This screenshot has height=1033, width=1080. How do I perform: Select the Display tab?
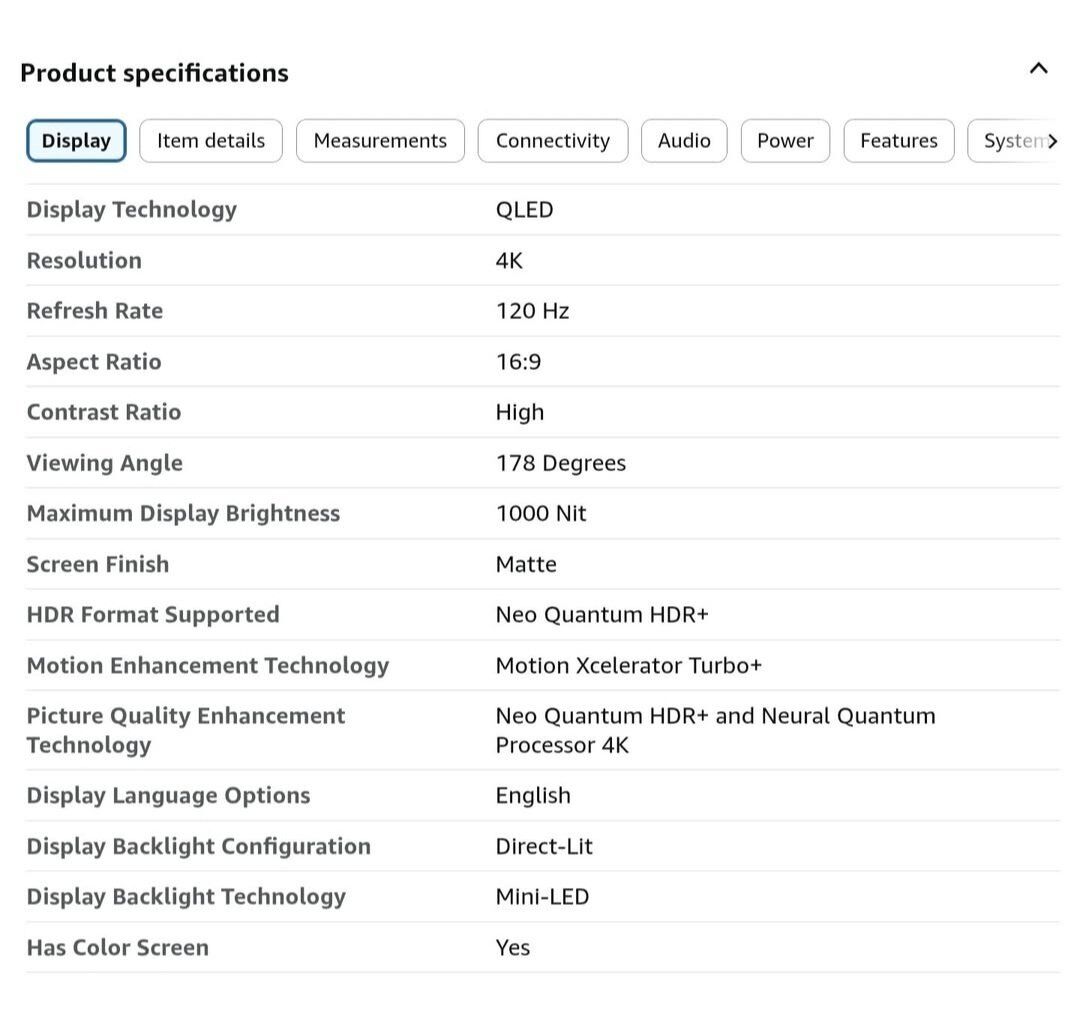[76, 141]
